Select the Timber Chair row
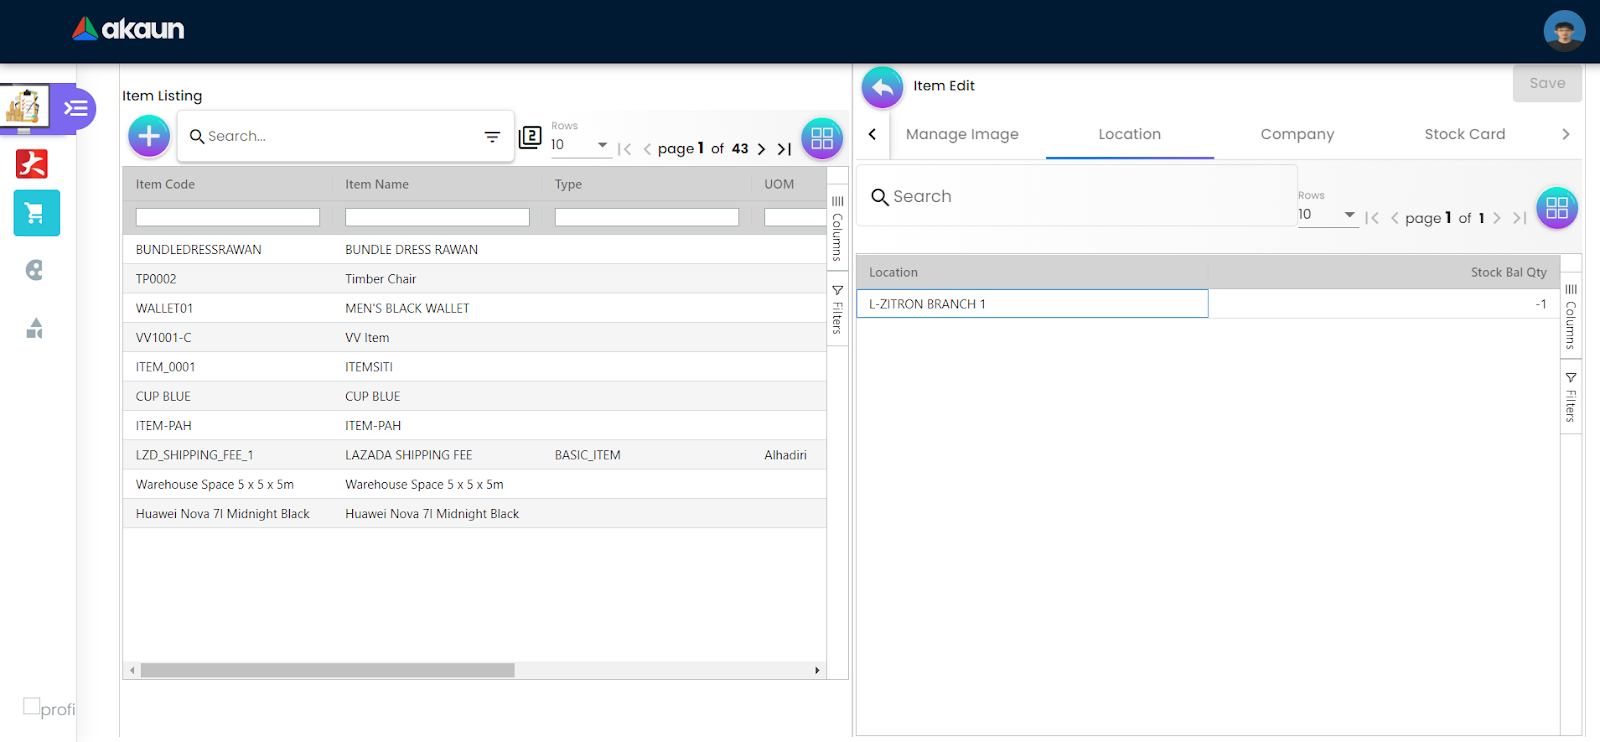 380,279
